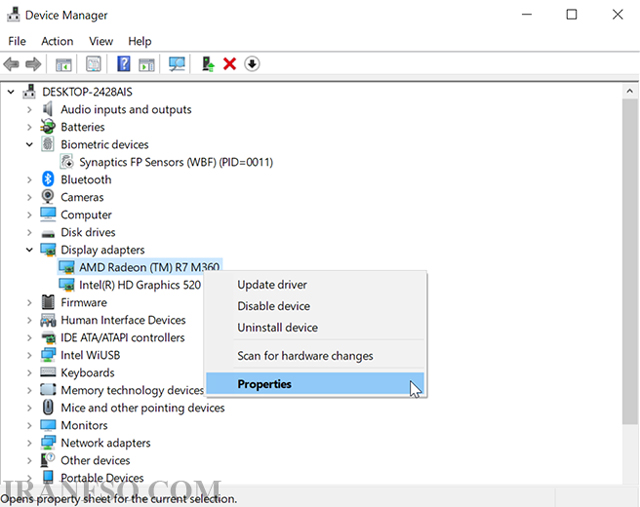Open the View menu
This screenshot has height=507, width=640.
pos(101,41)
